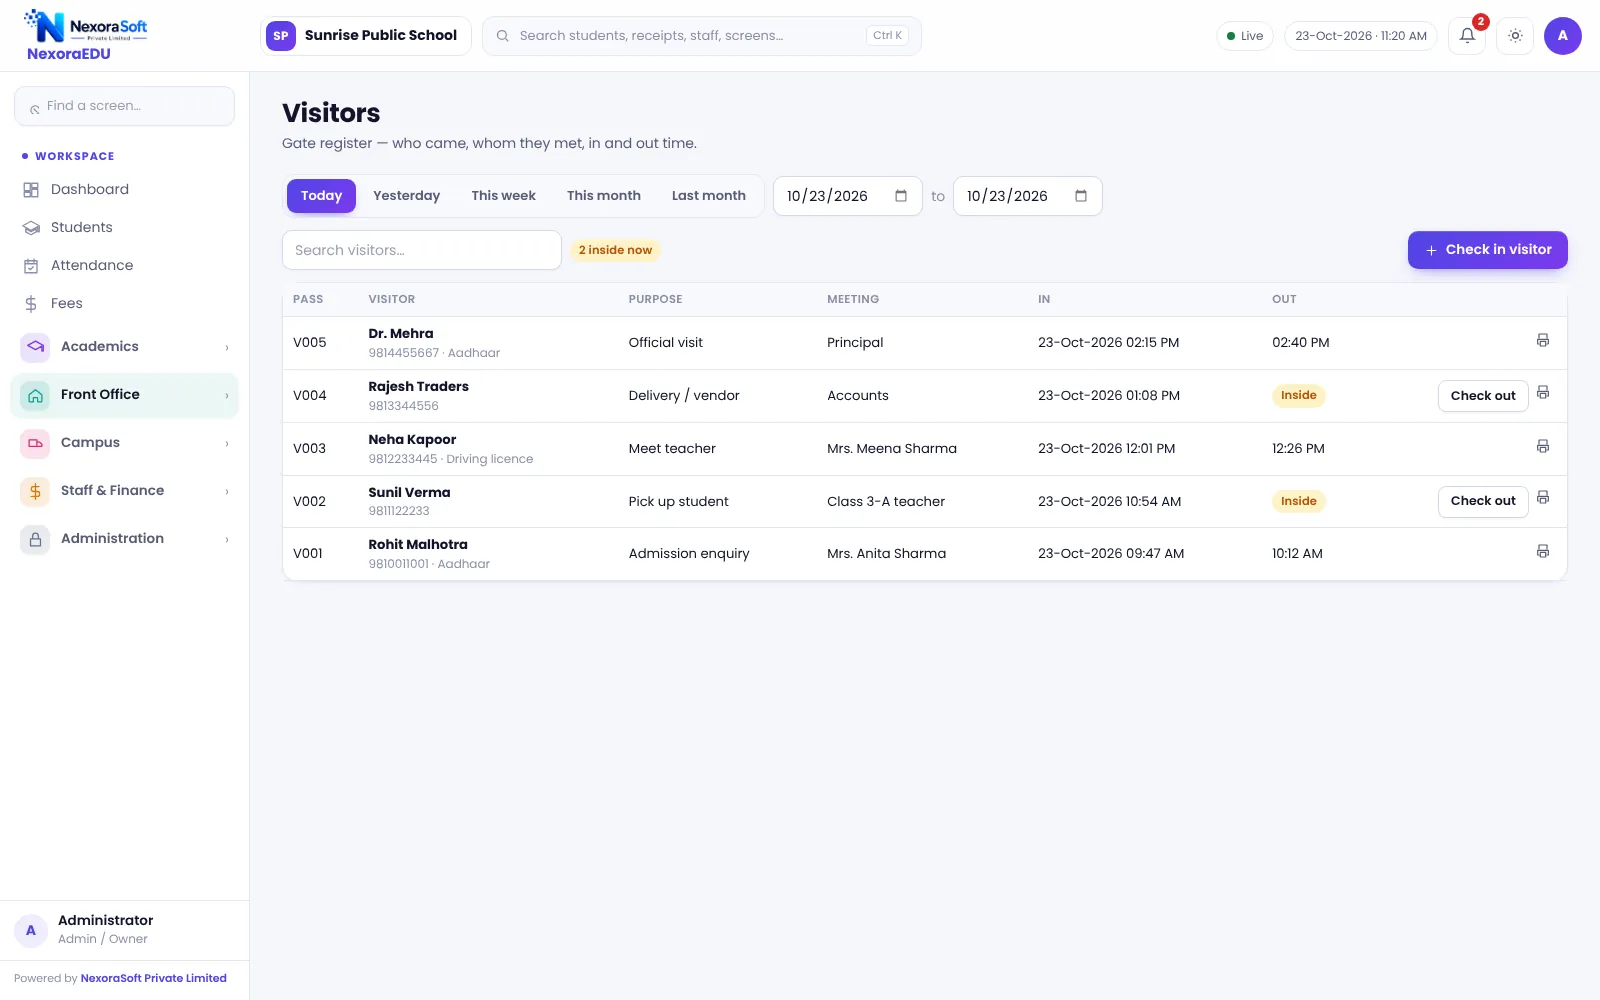1600x1000 pixels.
Task: Switch to Last month filter
Action: tap(708, 196)
